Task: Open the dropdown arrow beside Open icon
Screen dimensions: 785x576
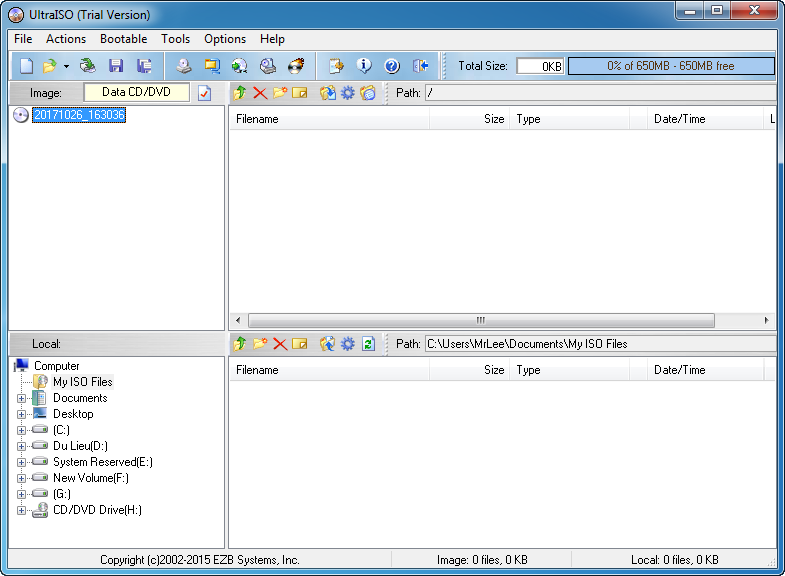Action: pos(66,67)
